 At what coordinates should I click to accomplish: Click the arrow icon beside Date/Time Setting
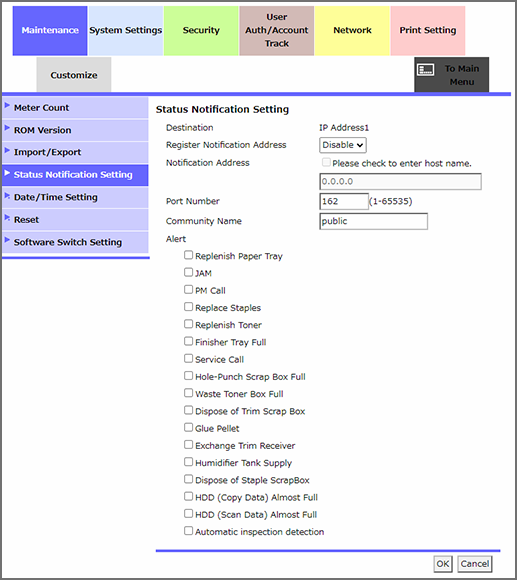tap(7, 195)
